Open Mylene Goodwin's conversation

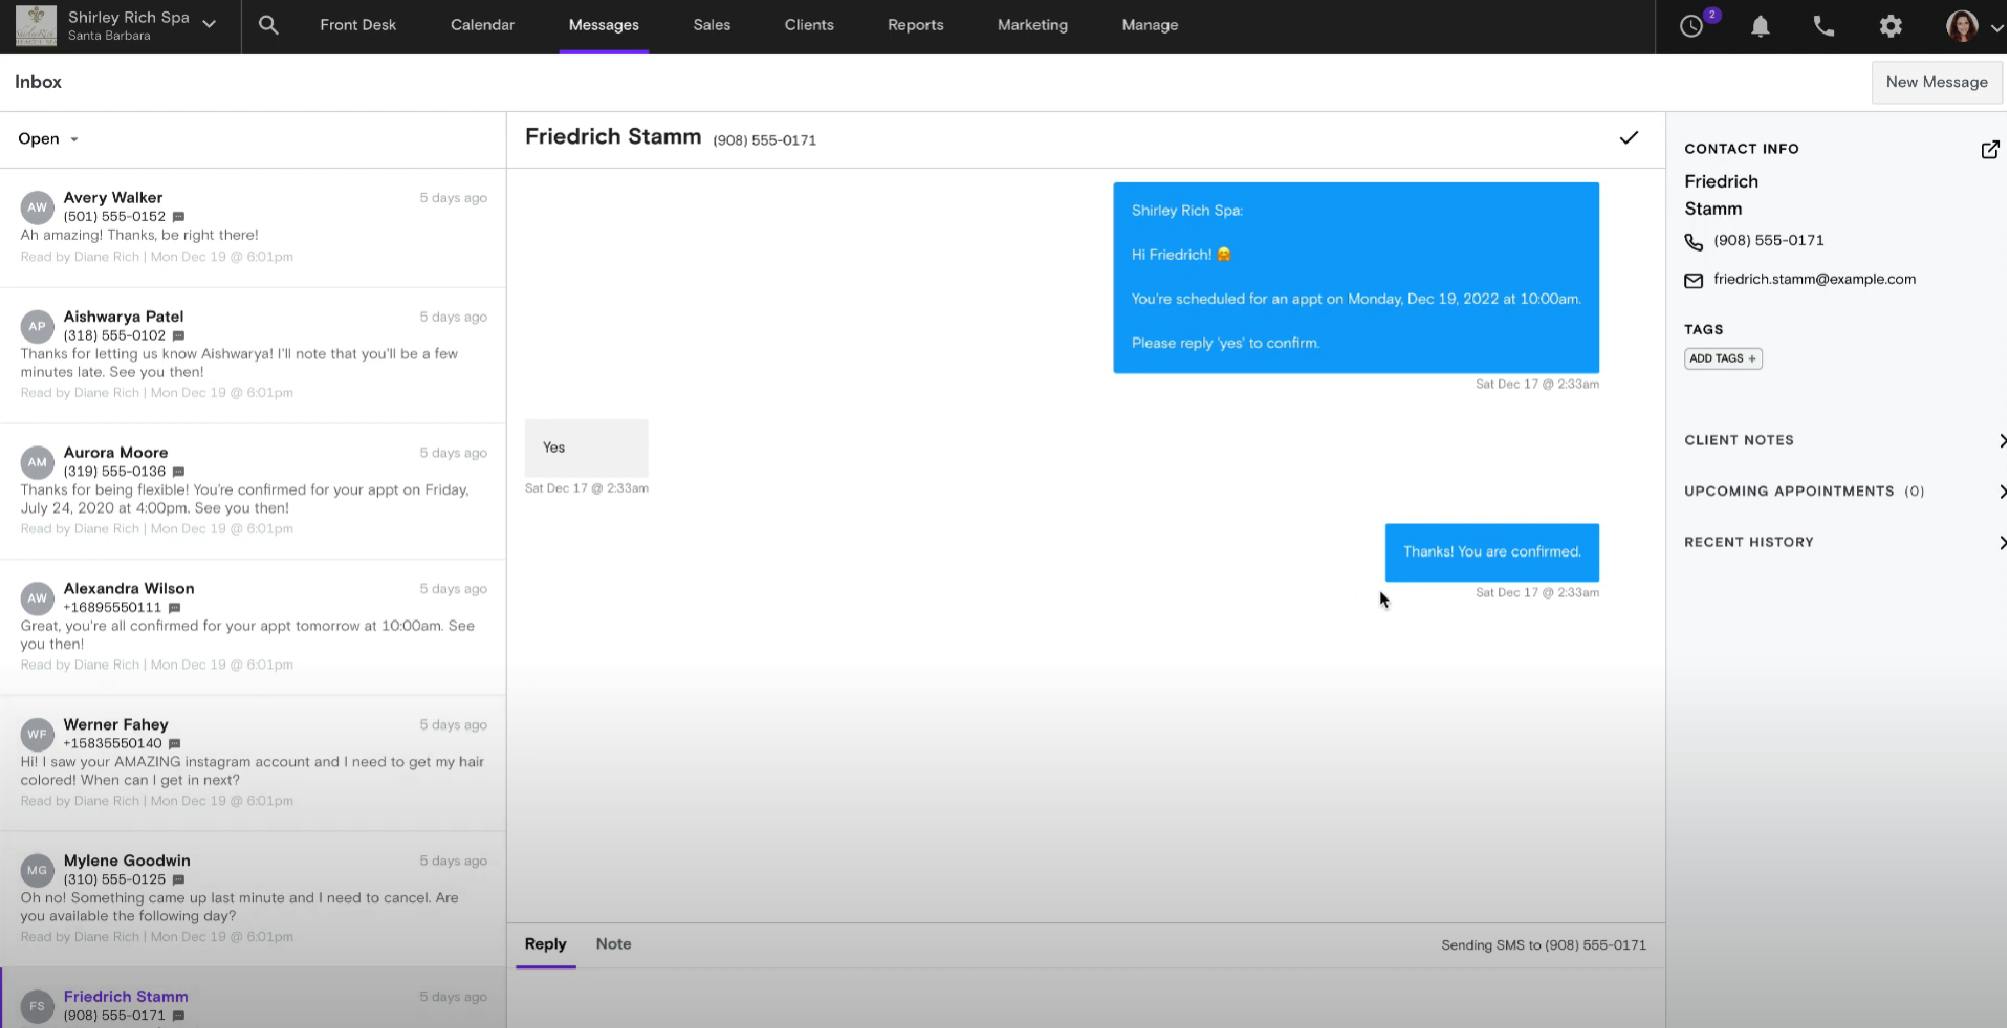253,899
